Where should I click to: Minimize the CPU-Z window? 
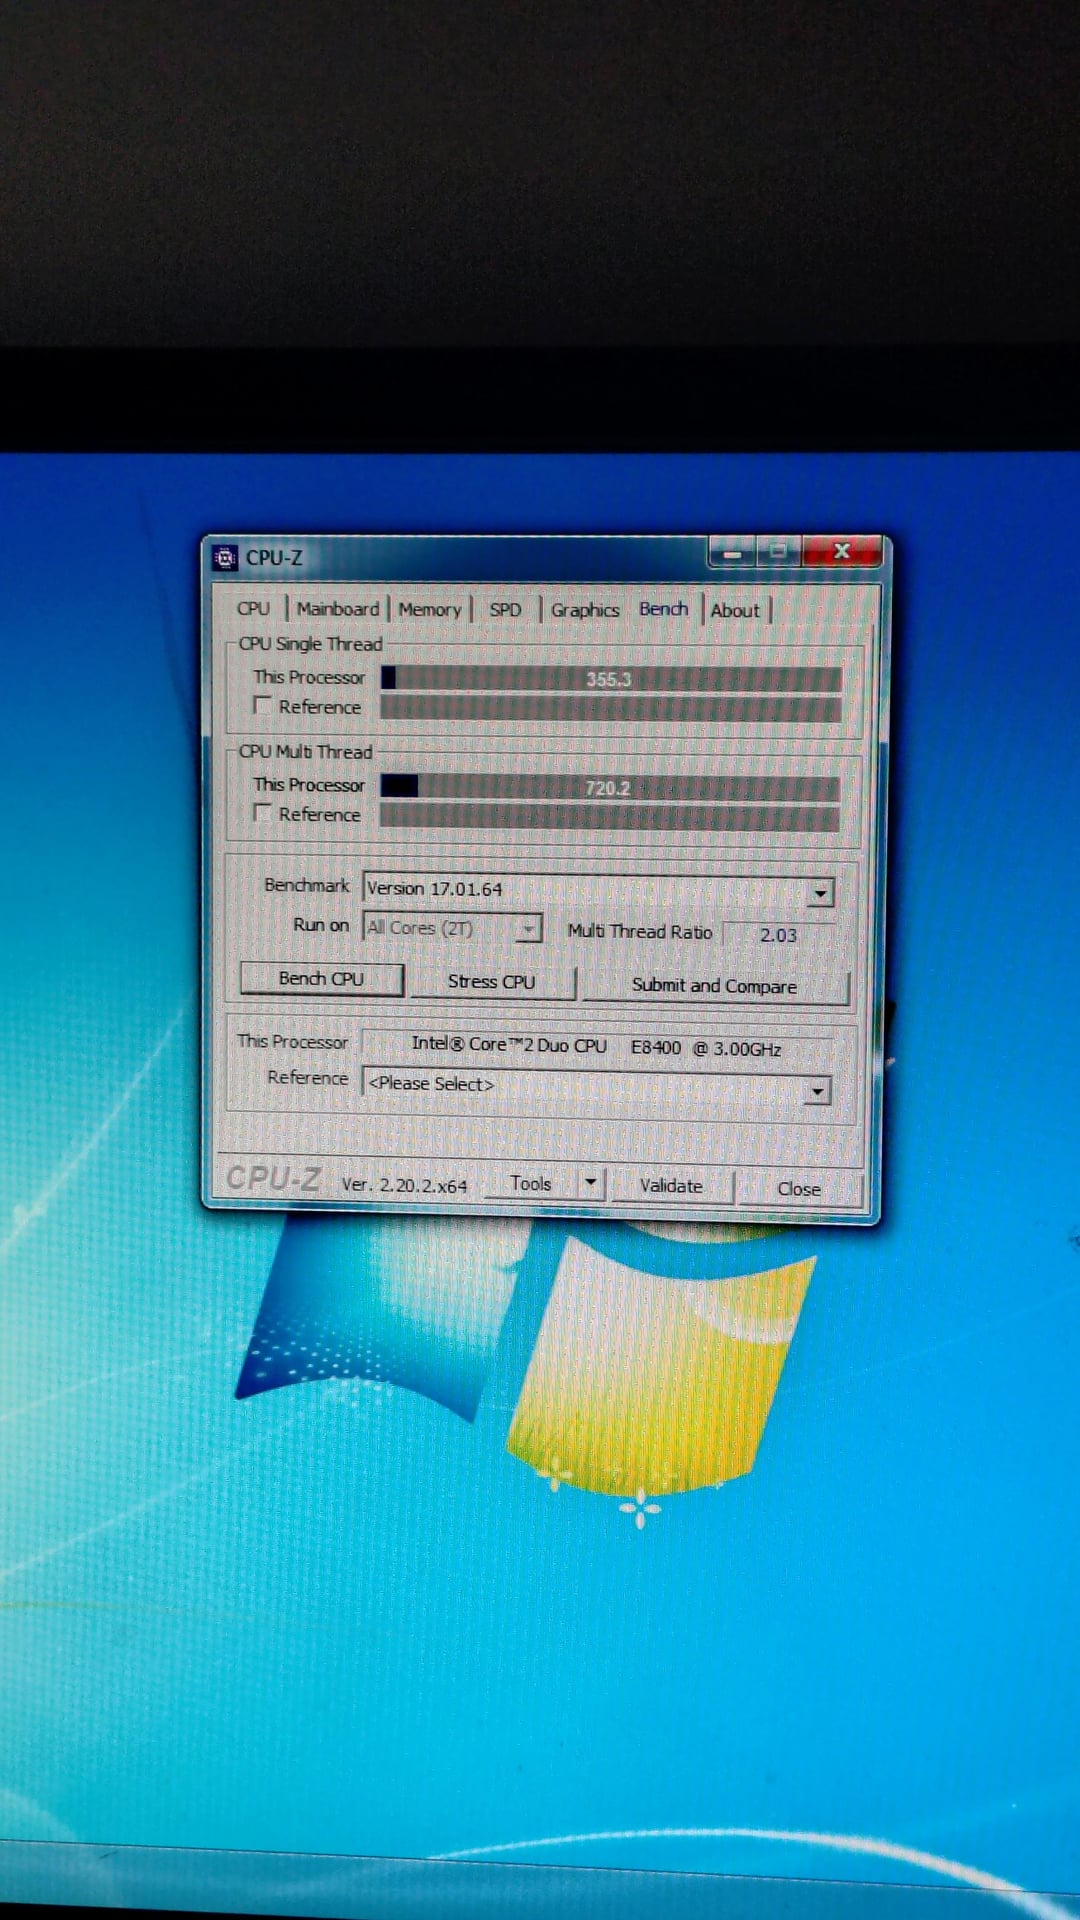point(733,552)
